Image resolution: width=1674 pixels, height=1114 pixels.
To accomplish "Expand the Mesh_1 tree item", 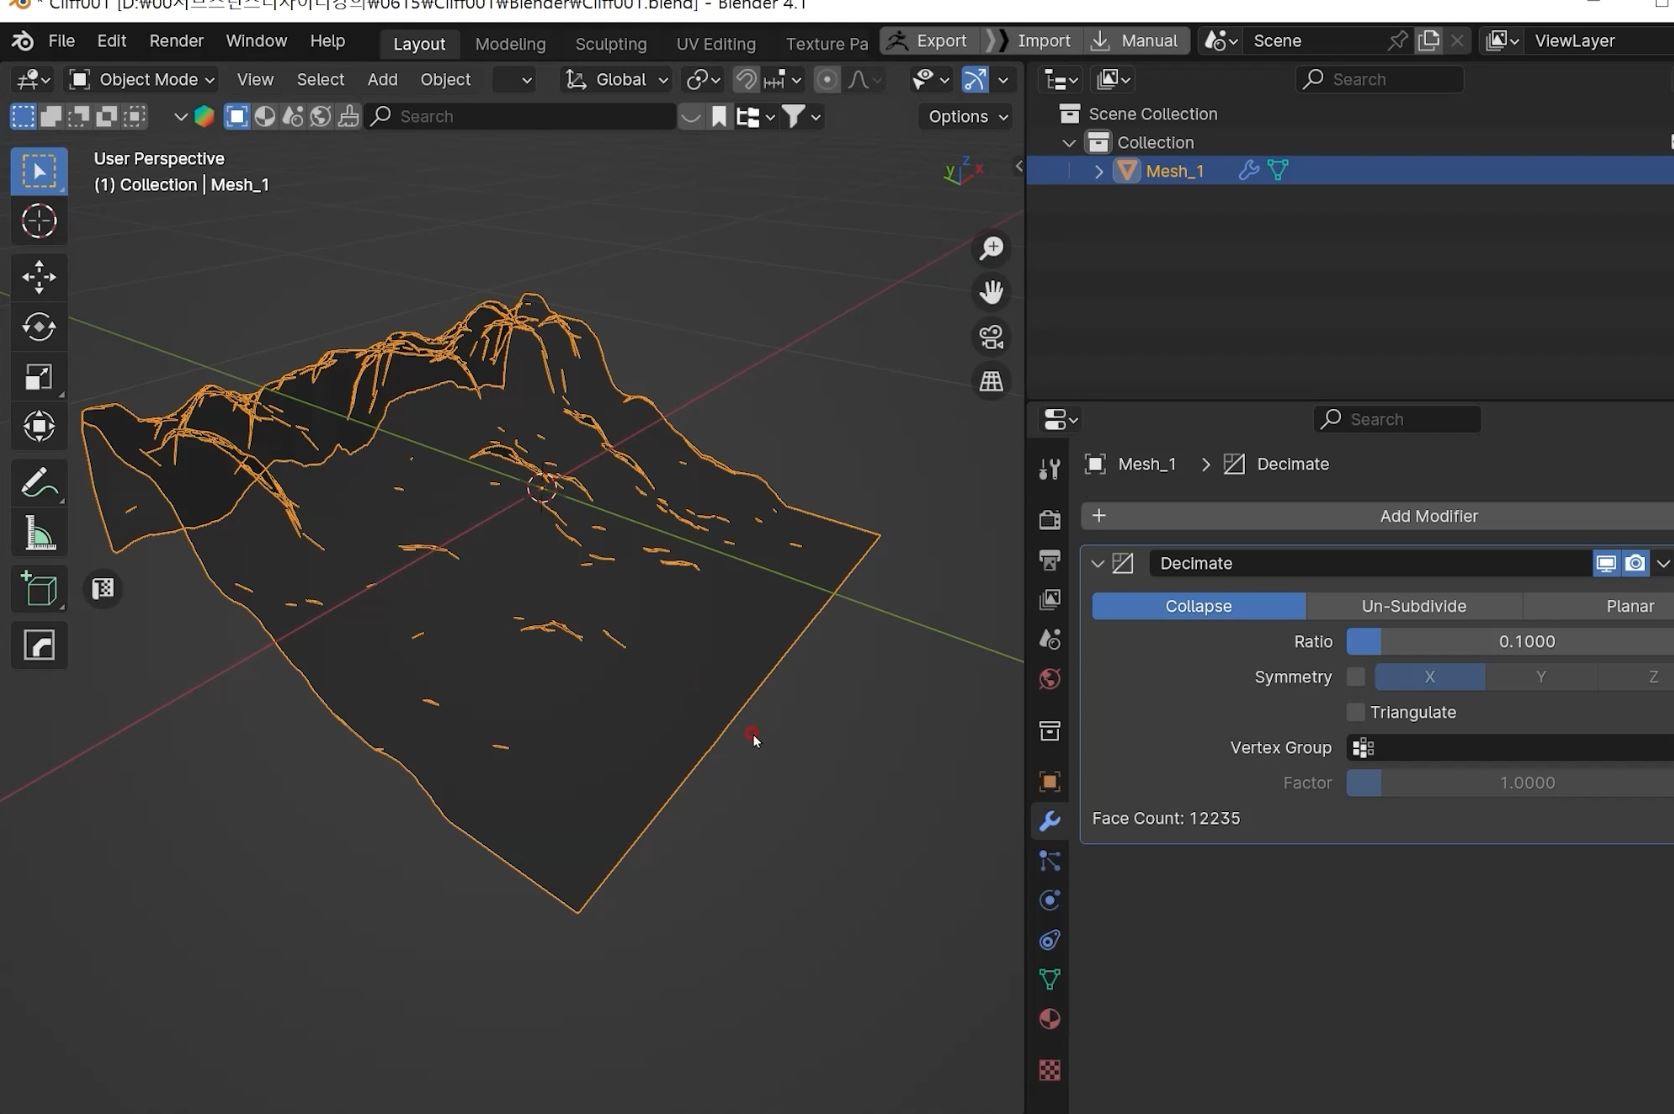I will click(x=1099, y=171).
